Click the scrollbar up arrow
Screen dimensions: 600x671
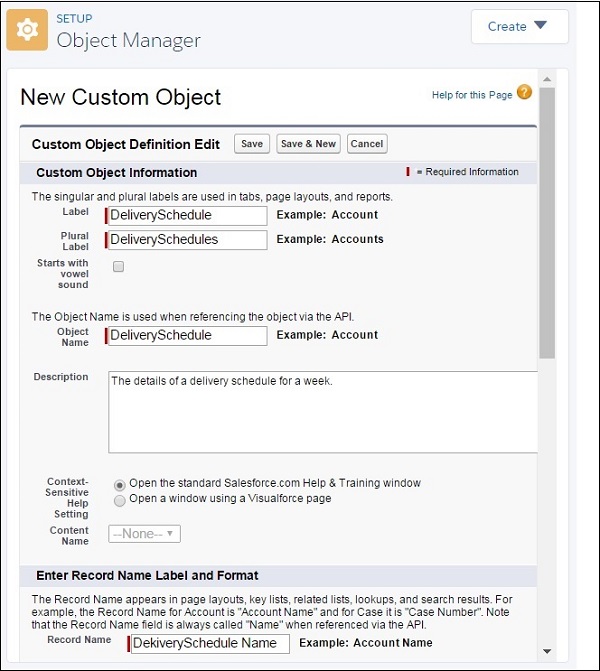pyautogui.click(x=547, y=79)
